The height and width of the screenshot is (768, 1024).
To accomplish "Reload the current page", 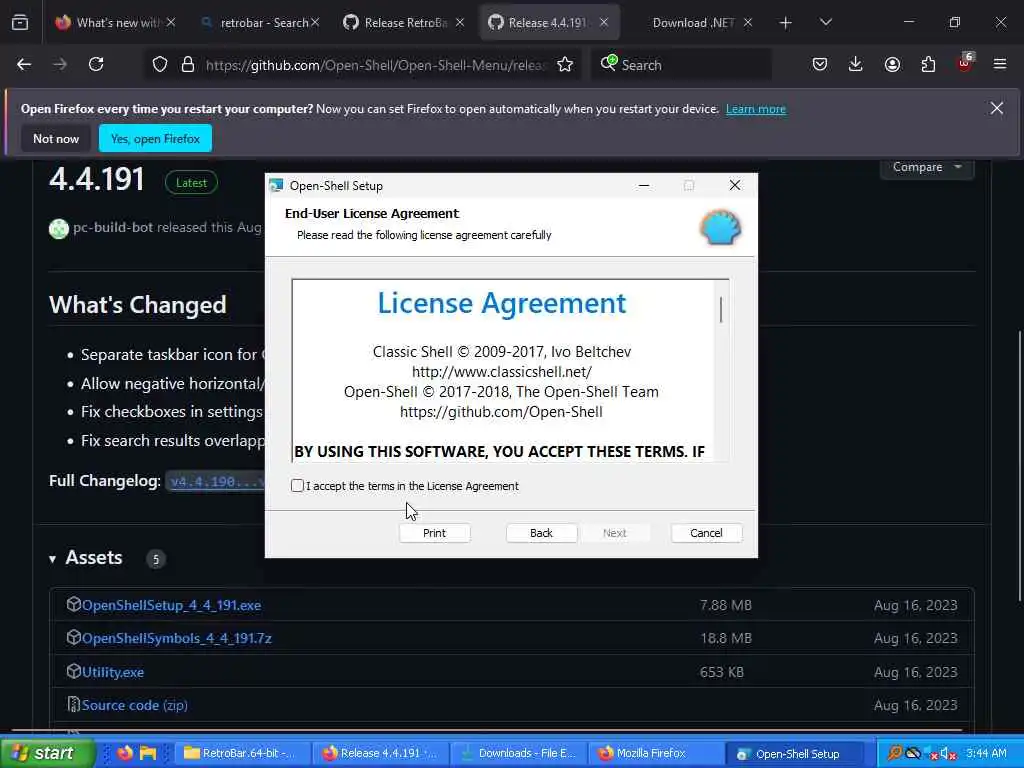I will [x=96, y=64].
